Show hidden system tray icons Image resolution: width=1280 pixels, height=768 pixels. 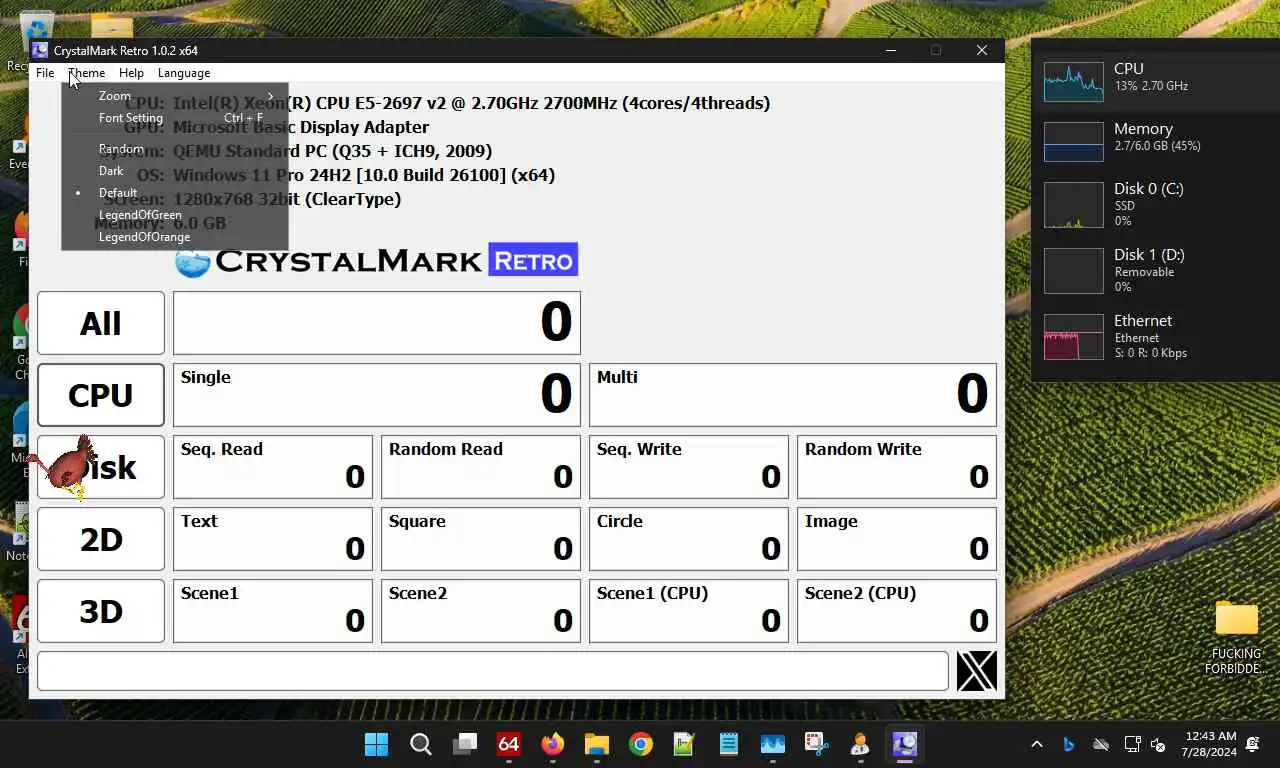coord(1037,744)
